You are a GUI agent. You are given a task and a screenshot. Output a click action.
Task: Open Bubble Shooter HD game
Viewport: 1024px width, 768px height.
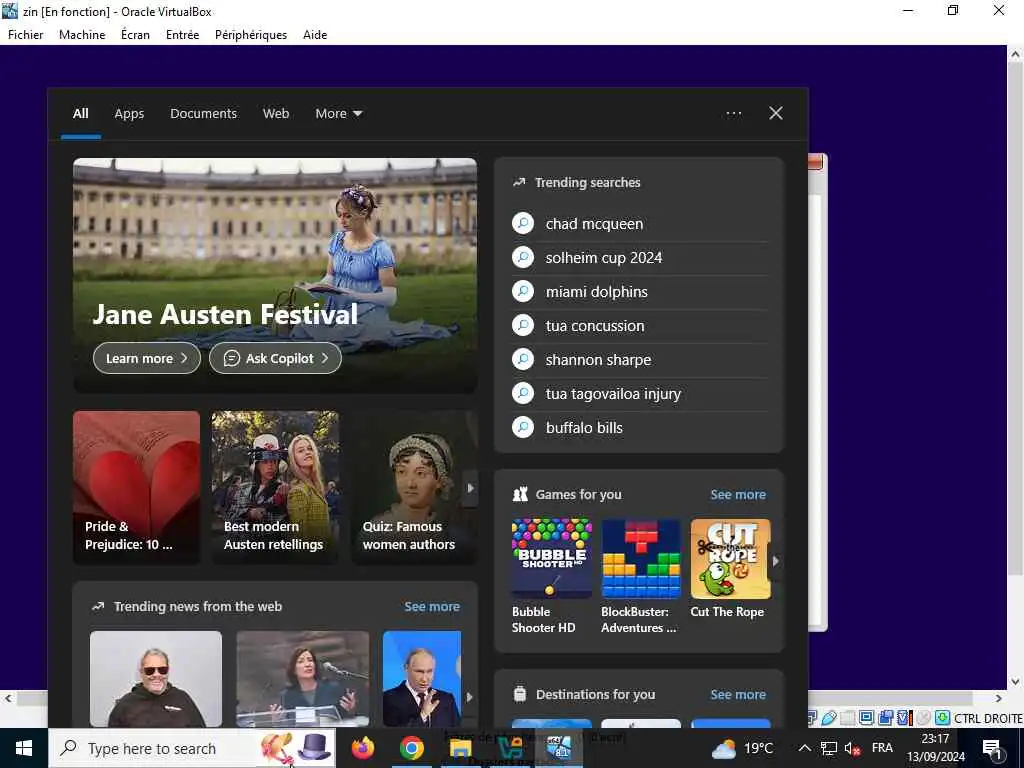(552, 576)
